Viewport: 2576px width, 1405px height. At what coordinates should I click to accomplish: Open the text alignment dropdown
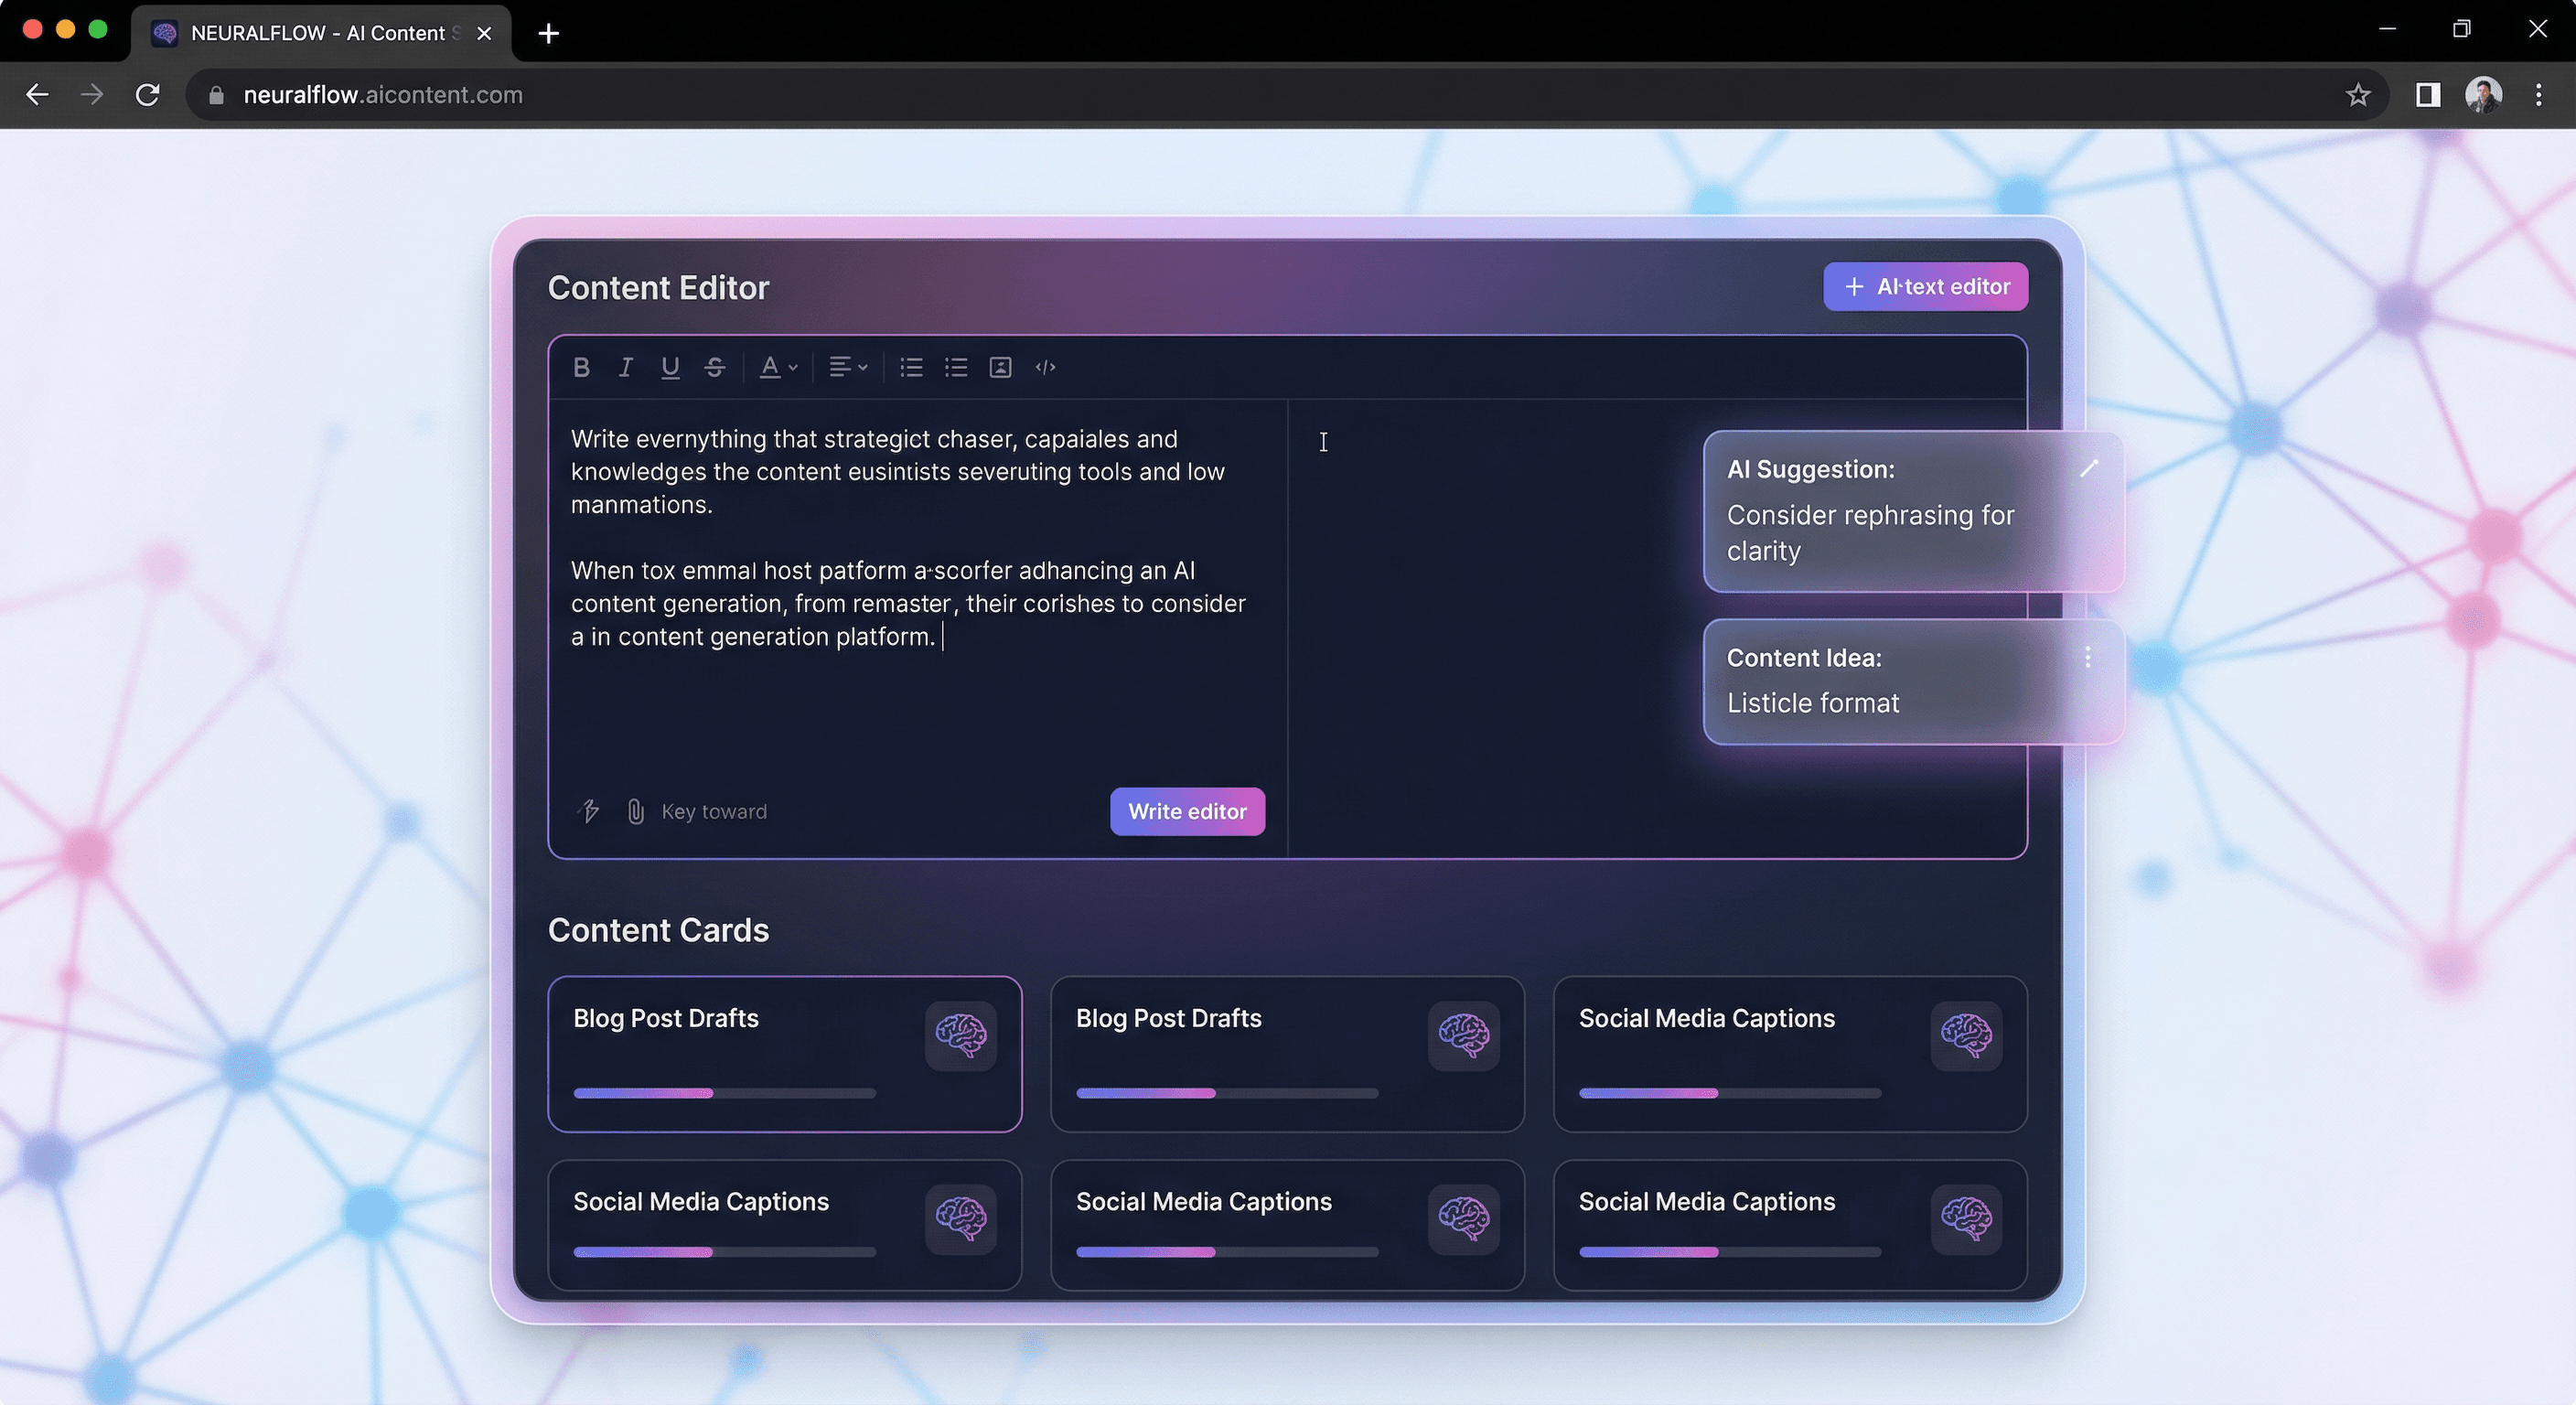847,368
